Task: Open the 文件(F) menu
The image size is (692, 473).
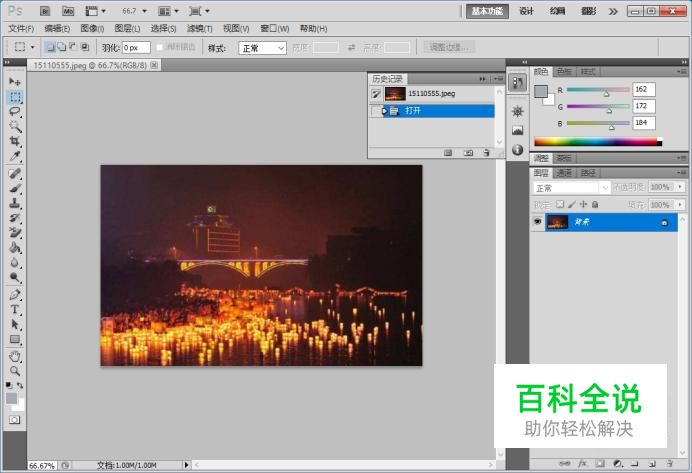Action: tap(21, 29)
